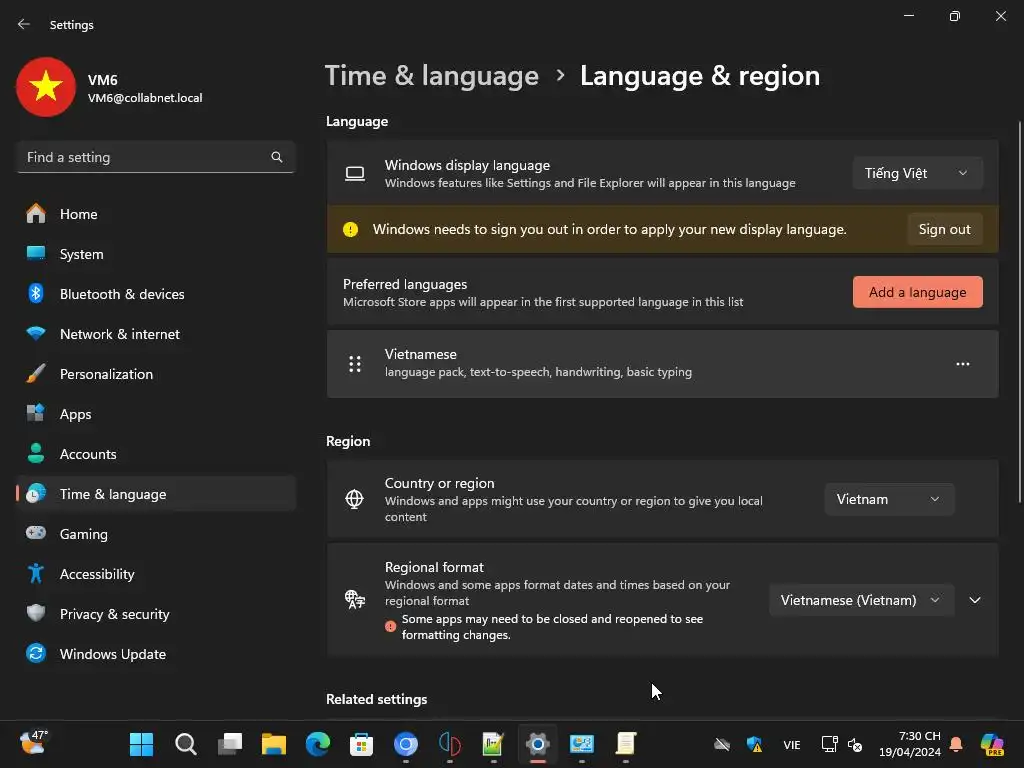Click the Regional format language icon
The image size is (1024, 768).
click(355, 600)
